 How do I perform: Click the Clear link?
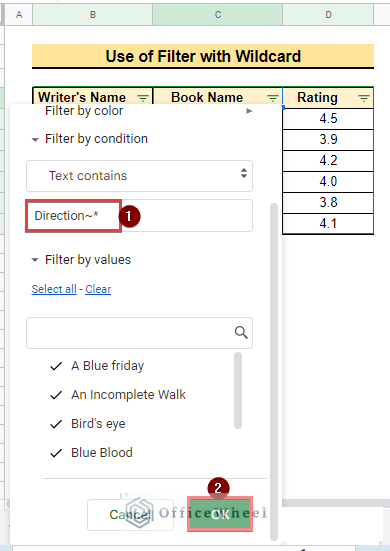click(98, 289)
